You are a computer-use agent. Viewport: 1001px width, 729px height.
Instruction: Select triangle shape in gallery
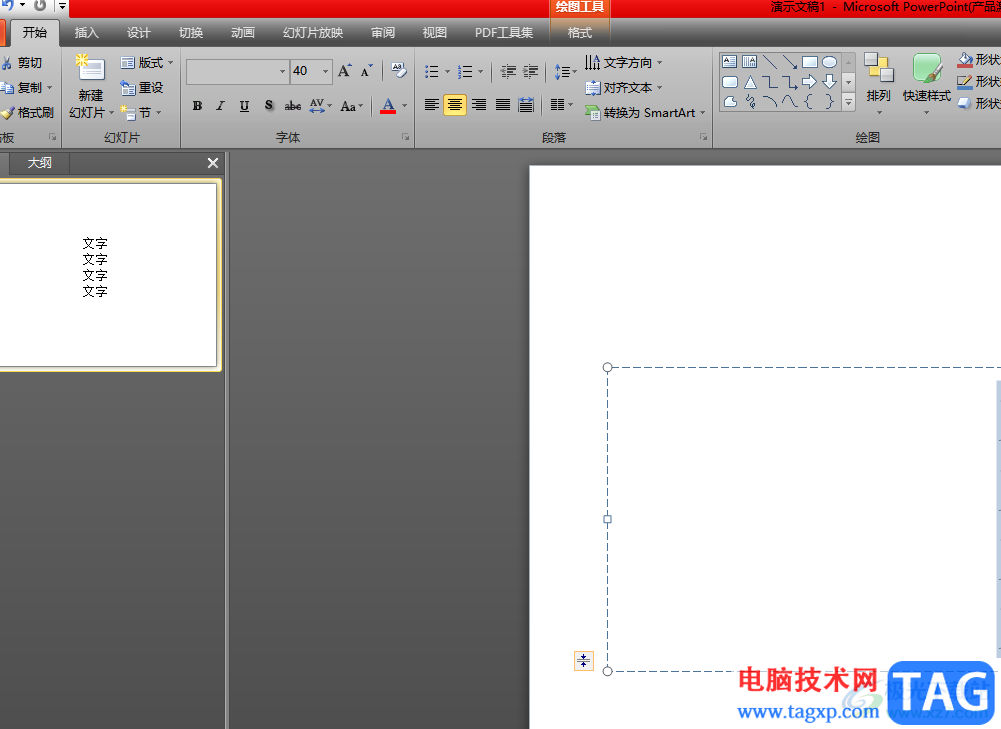click(x=750, y=82)
